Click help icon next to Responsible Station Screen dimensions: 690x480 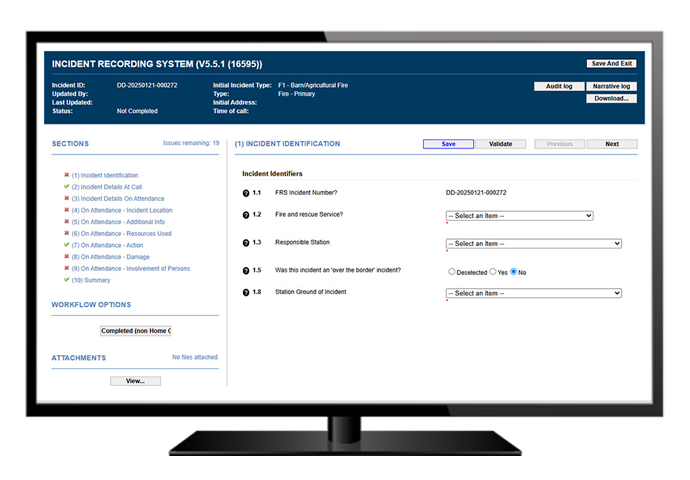[x=246, y=243]
